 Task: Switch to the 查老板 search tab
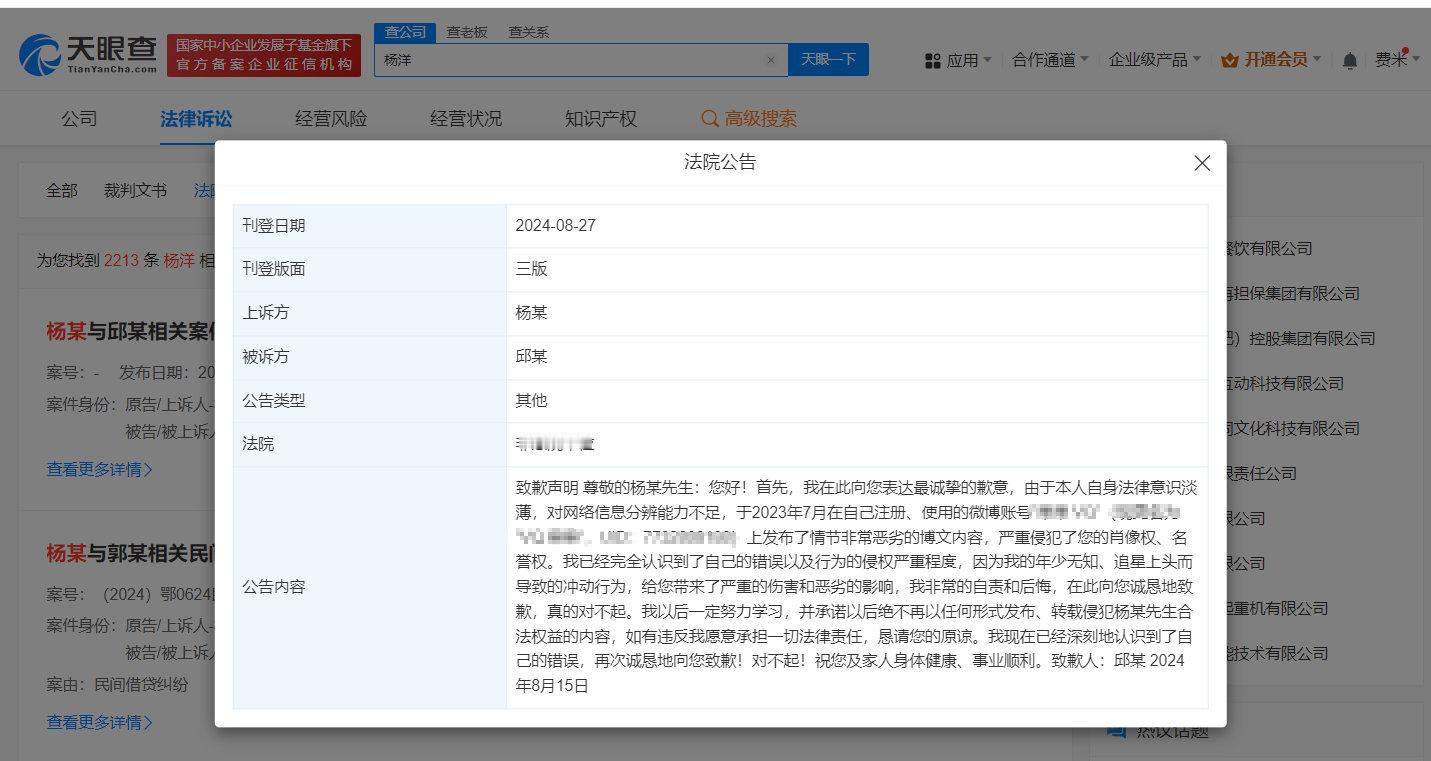466,32
